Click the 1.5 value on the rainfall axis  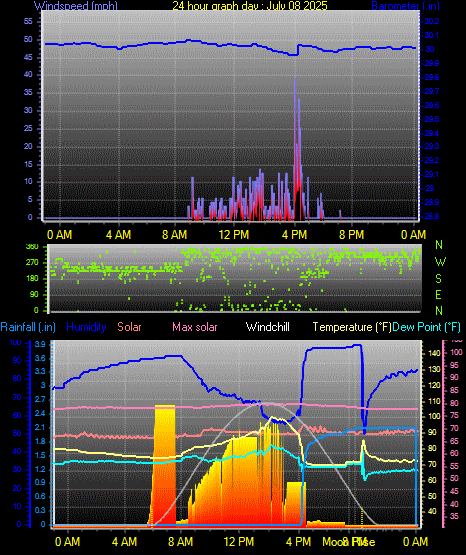[x=40, y=455]
